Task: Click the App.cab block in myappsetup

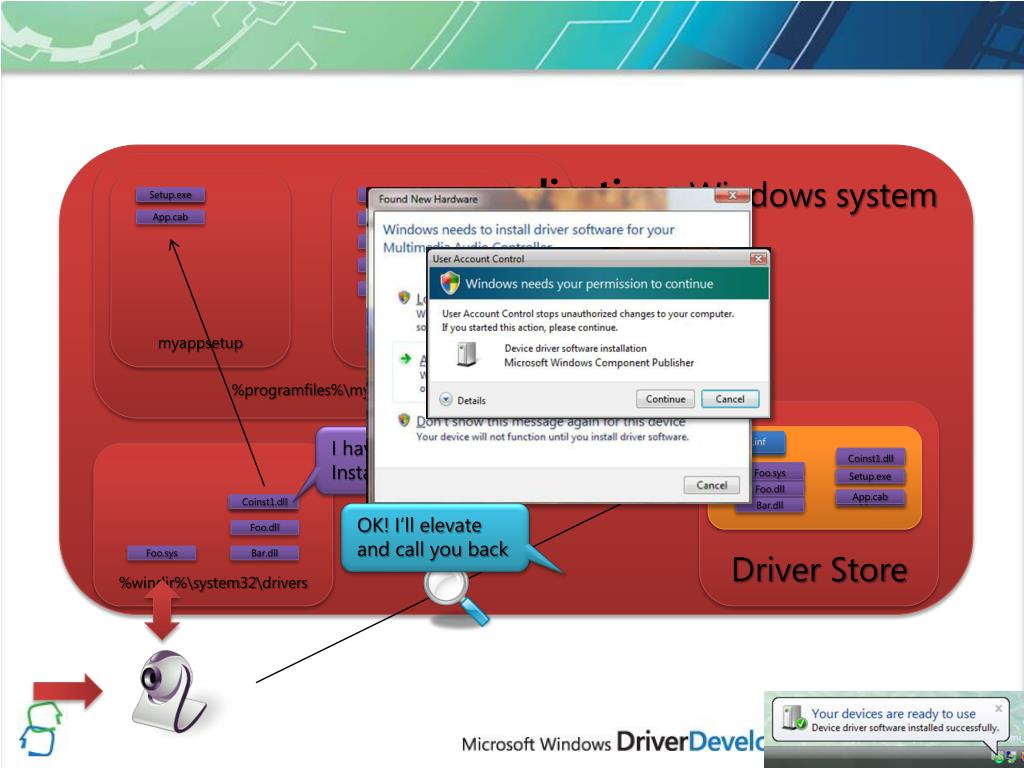Action: click(170, 217)
